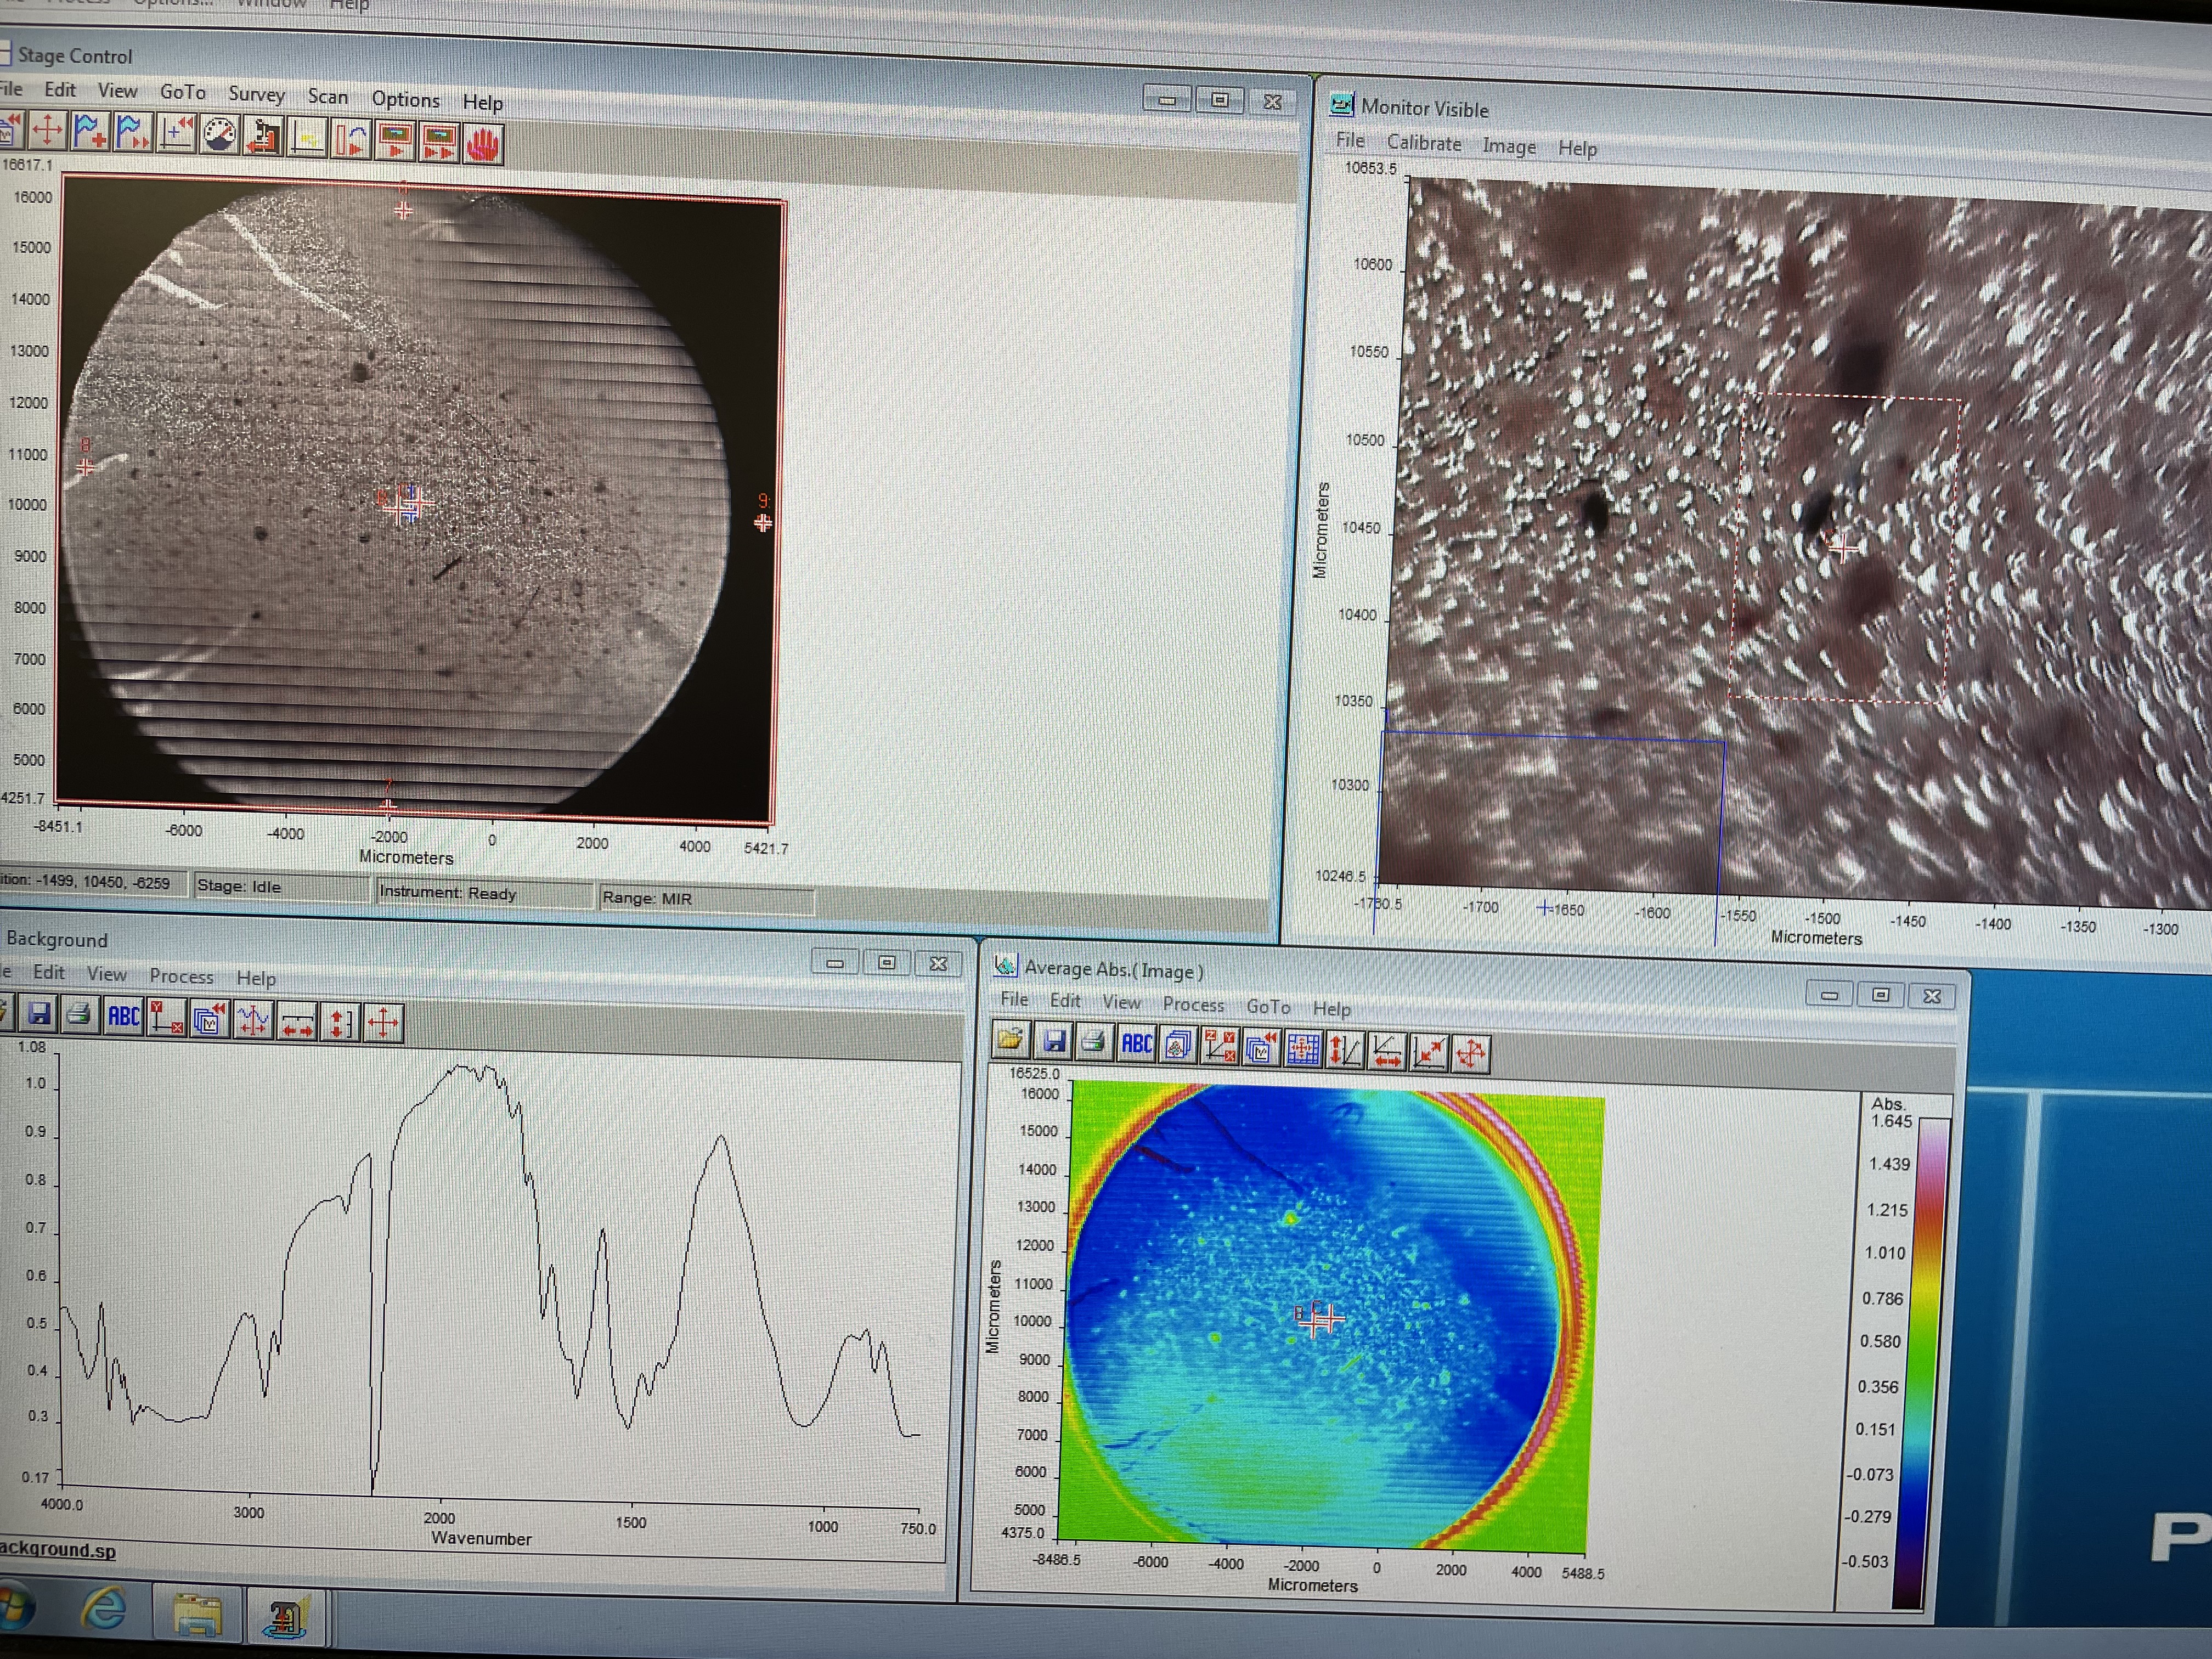The image size is (2212, 1659).
Task: Click the blue flag with red plus icon
Action: click(90, 131)
